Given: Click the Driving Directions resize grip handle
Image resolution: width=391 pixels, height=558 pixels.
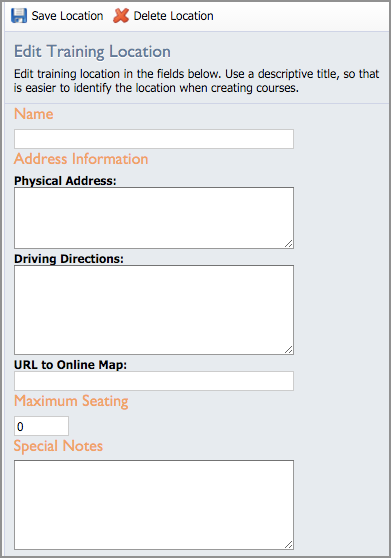Looking at the screenshot, I should click(x=289, y=349).
